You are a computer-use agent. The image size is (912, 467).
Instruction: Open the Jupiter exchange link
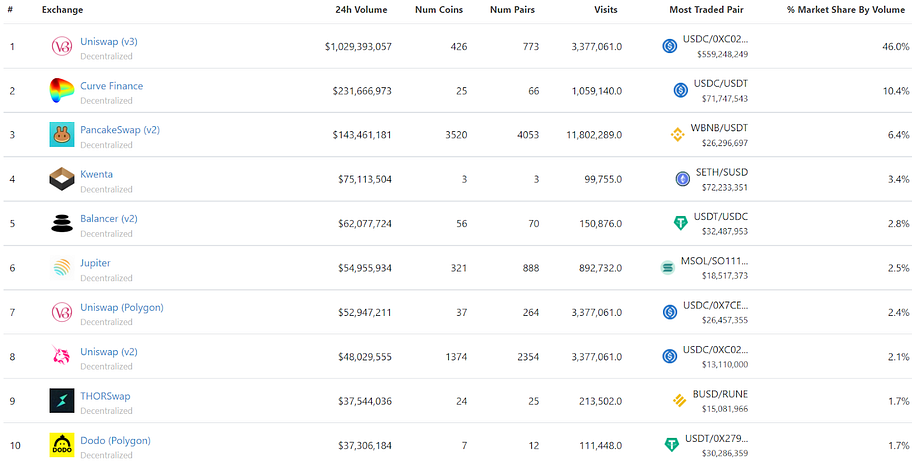[x=95, y=263]
